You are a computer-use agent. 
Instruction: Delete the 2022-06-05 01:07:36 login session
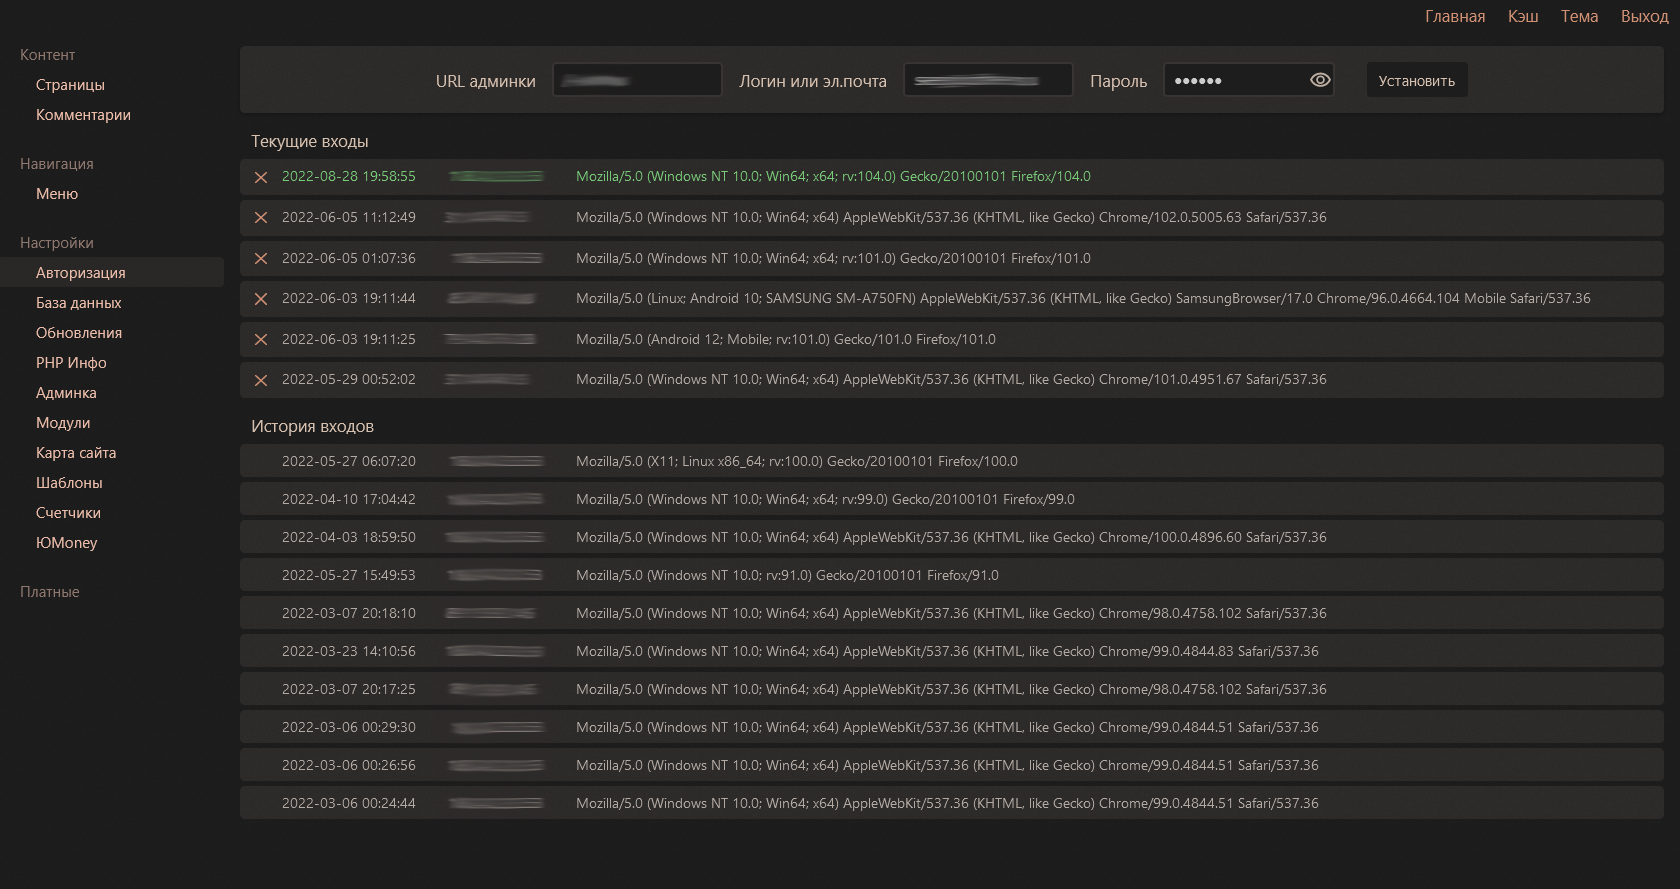click(261, 259)
